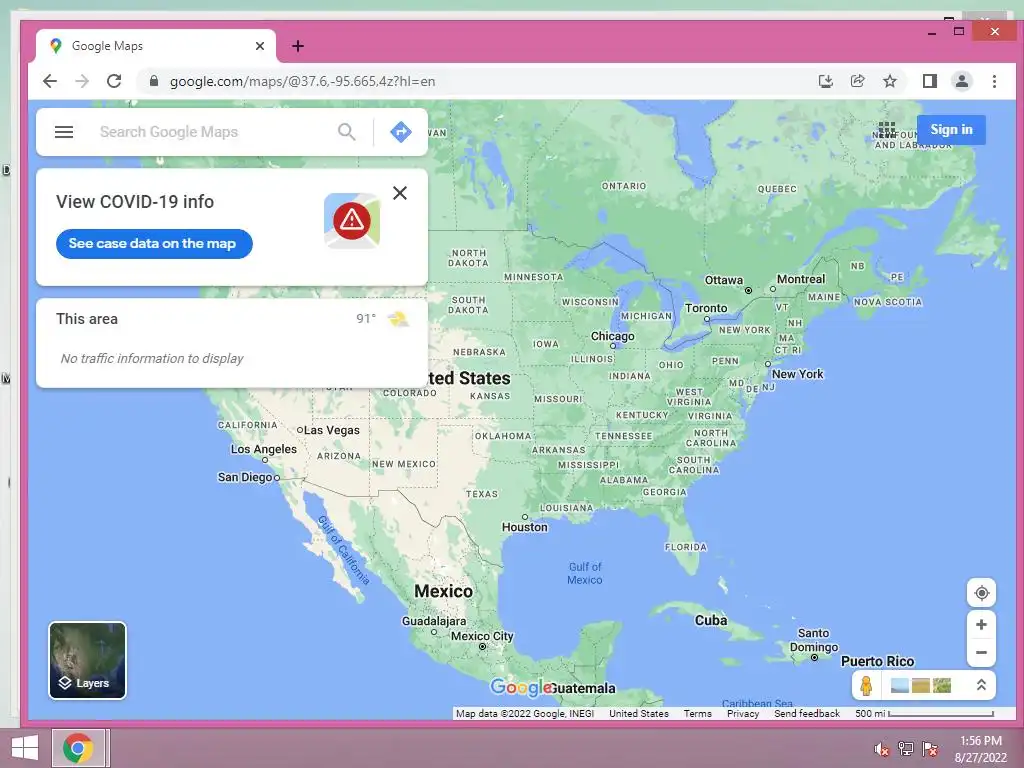Click the Toronto map label
The image size is (1024, 768).
(705, 308)
